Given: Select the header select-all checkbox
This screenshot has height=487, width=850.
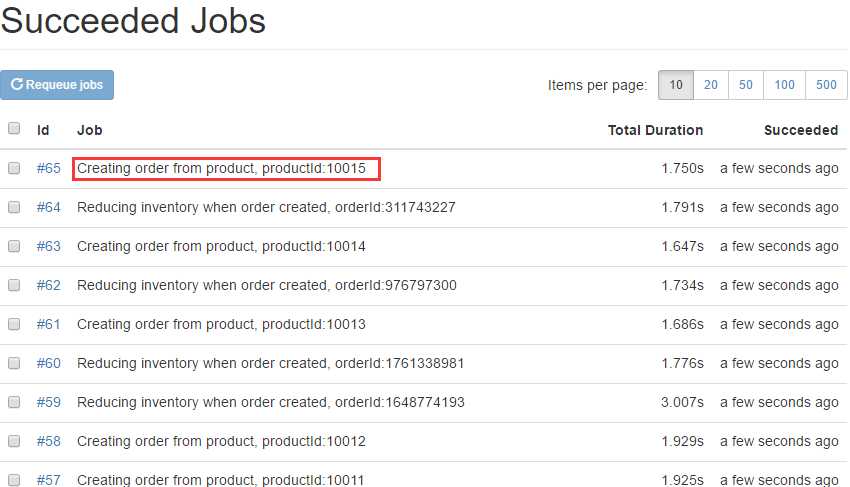Looking at the screenshot, I should click(14, 129).
